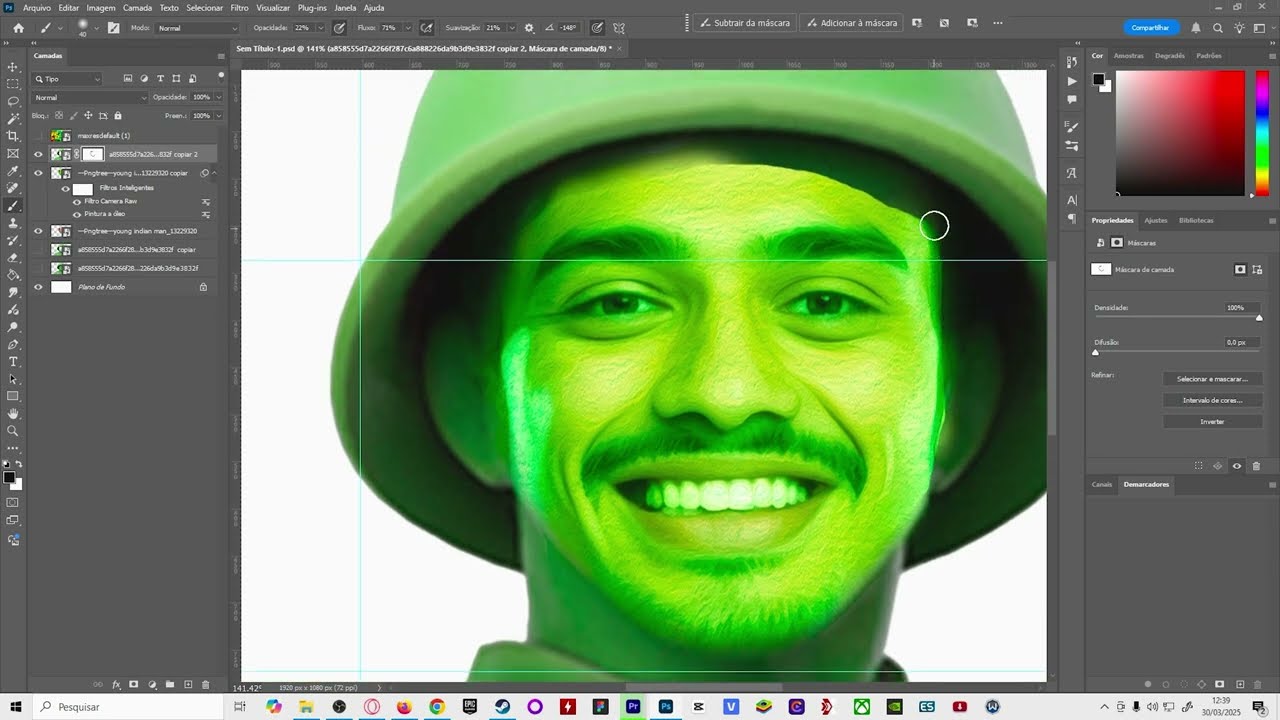This screenshot has width=1280, height=720.
Task: Create a new layer group folder
Action: click(170, 685)
